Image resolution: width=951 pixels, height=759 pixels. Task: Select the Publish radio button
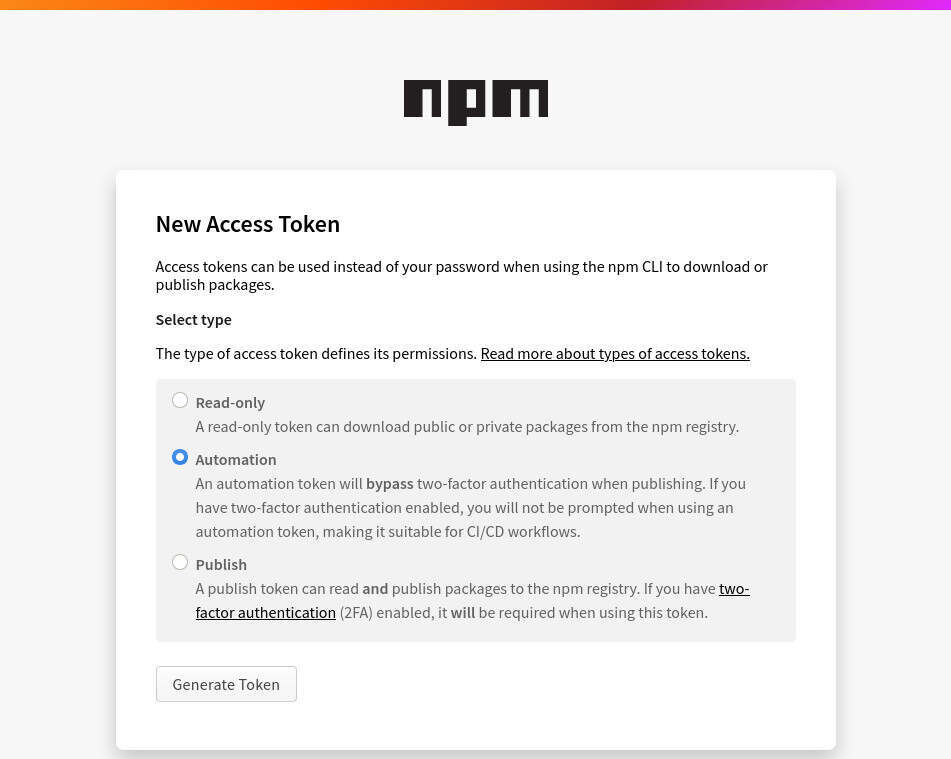pos(180,563)
